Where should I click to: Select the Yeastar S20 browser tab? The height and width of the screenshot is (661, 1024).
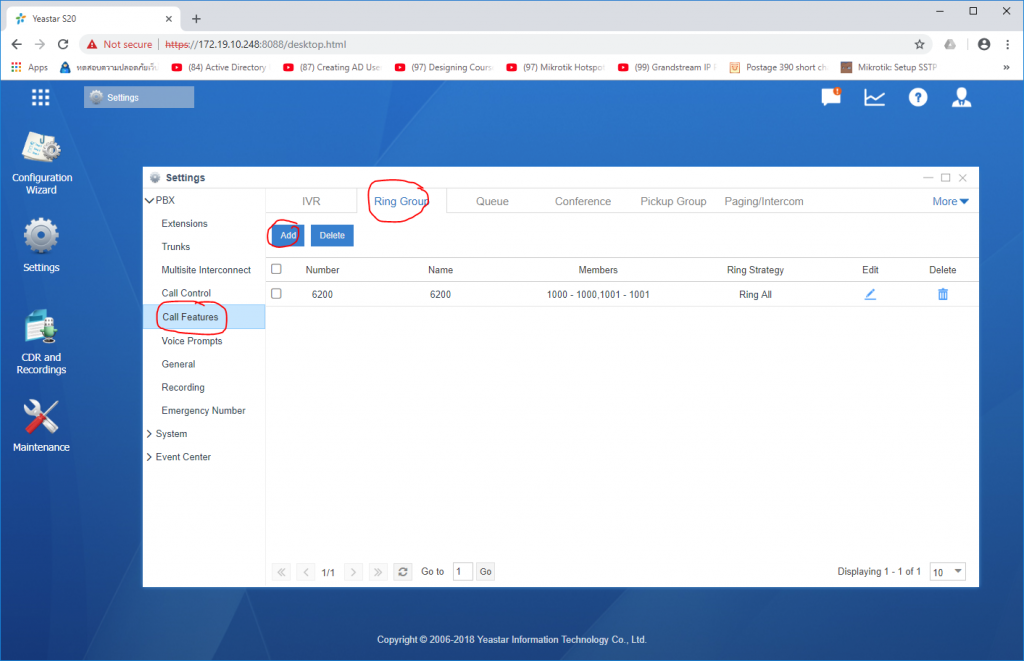pyautogui.click(x=93, y=19)
